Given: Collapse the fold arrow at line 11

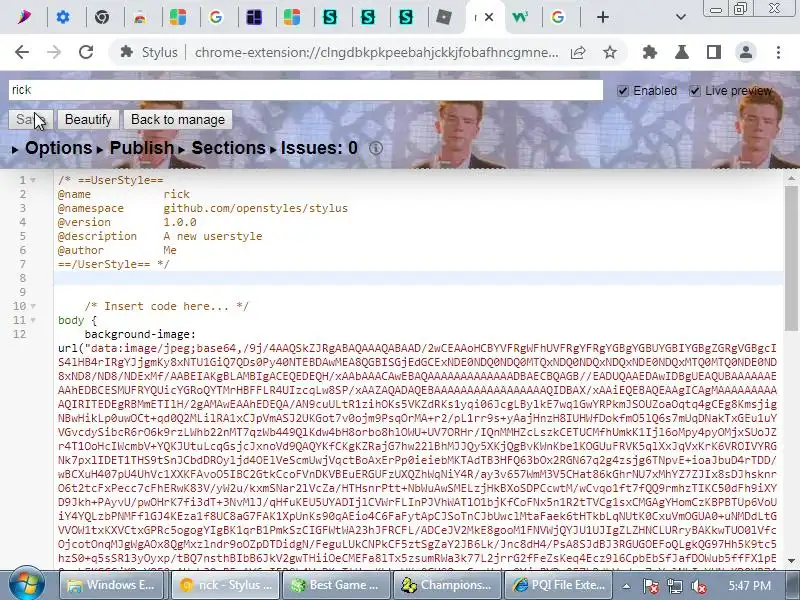Looking at the screenshot, I should point(33,320).
